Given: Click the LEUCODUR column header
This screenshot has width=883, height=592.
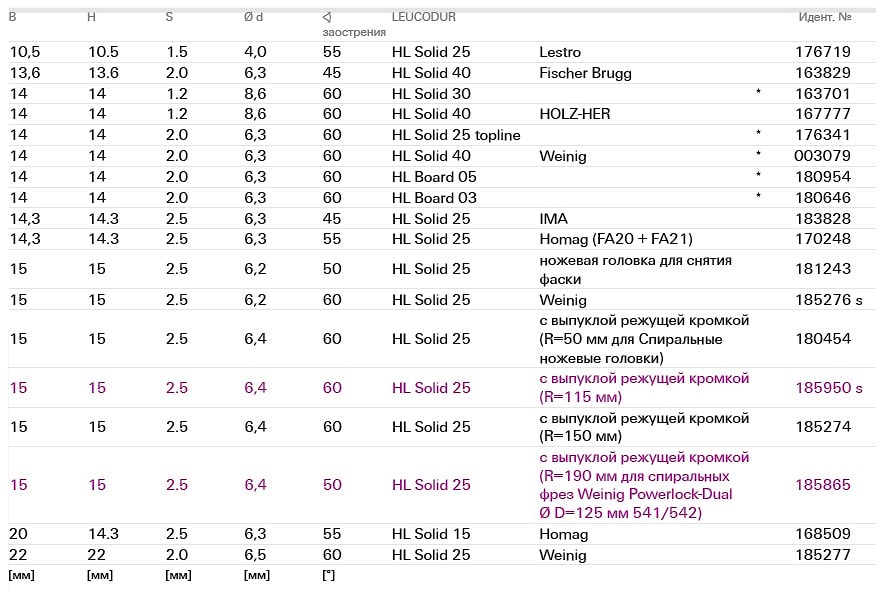Looking at the screenshot, I should click(x=423, y=18).
